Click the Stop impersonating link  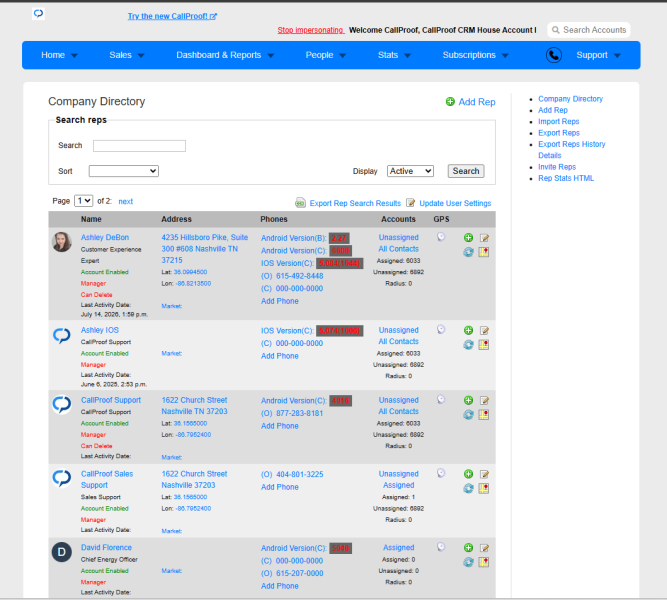click(x=311, y=30)
